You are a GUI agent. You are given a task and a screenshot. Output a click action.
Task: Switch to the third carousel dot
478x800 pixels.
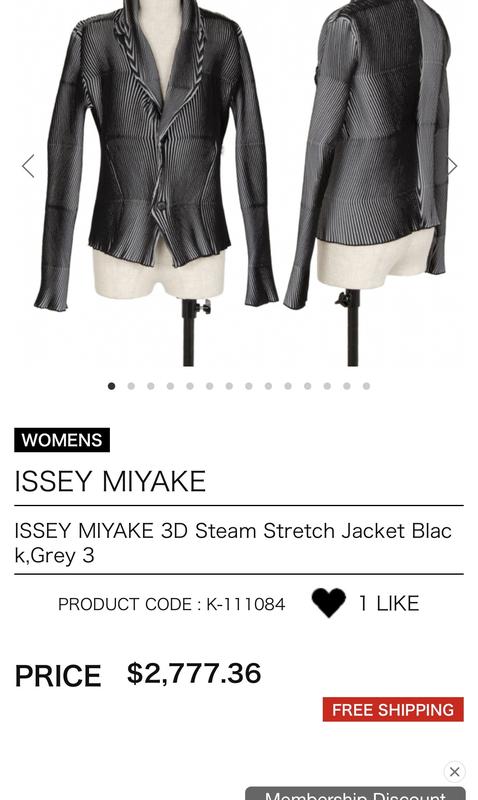click(150, 386)
